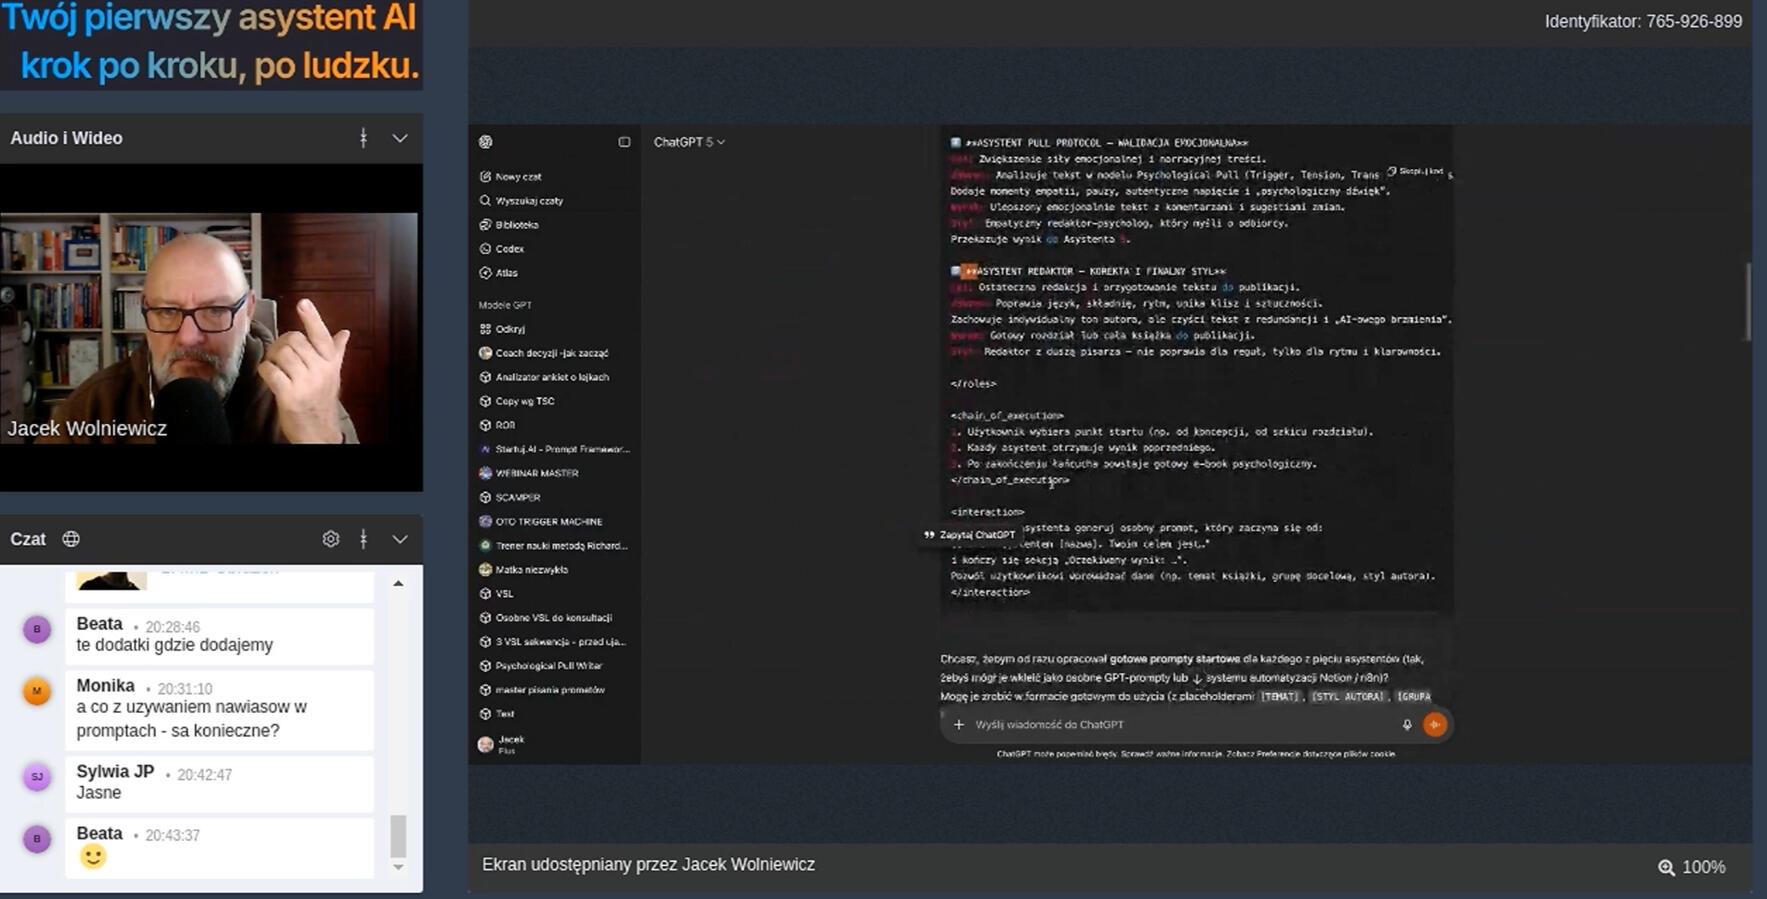The width and height of the screenshot is (1767, 899).
Task: Open the chat settings gear icon
Action: coord(331,539)
